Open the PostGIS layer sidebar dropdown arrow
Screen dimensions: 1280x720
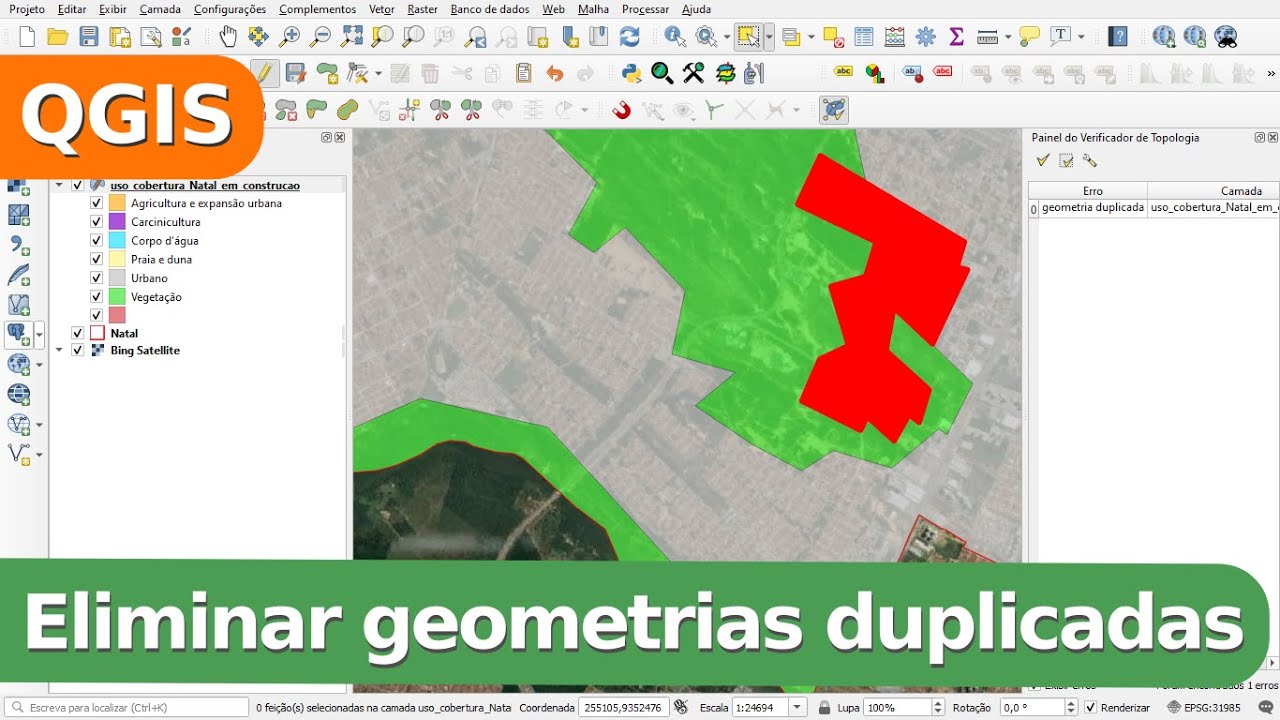click(39, 334)
